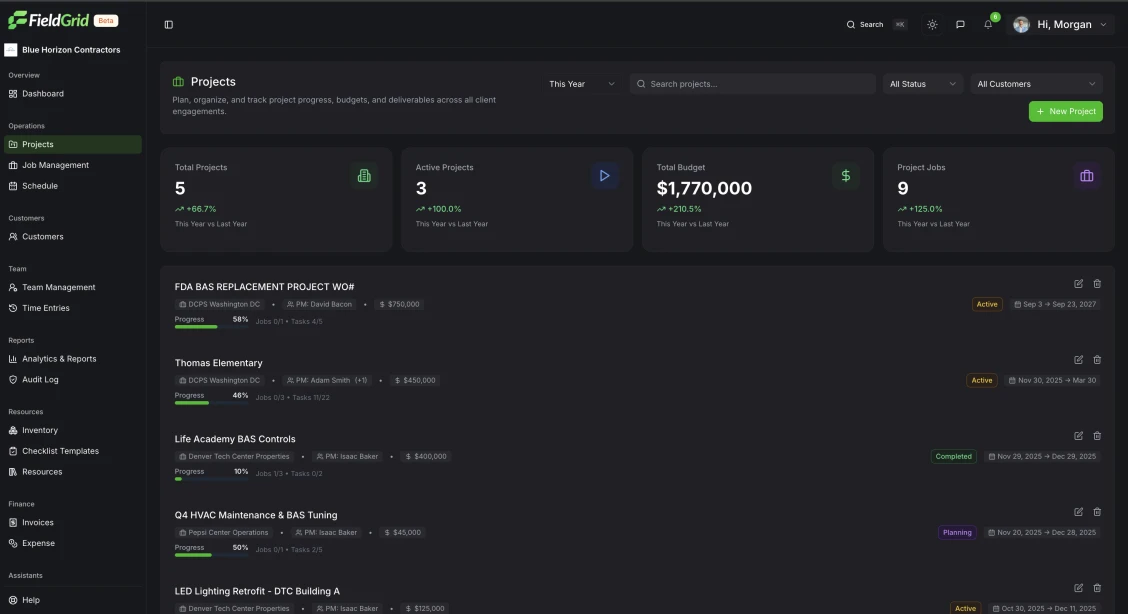Click the Sep 3 → Sep 23, 2027 date
The width and height of the screenshot is (1128, 614).
[1055, 304]
